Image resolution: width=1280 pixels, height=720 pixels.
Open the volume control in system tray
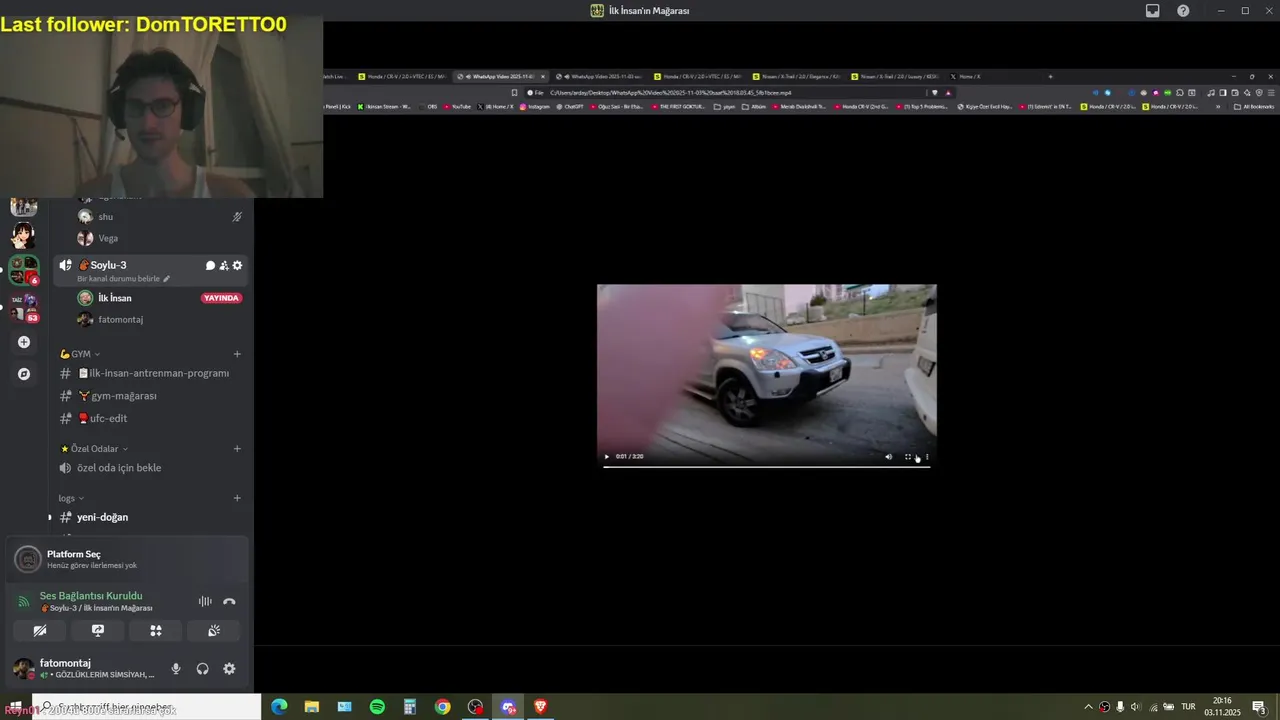click(1135, 707)
